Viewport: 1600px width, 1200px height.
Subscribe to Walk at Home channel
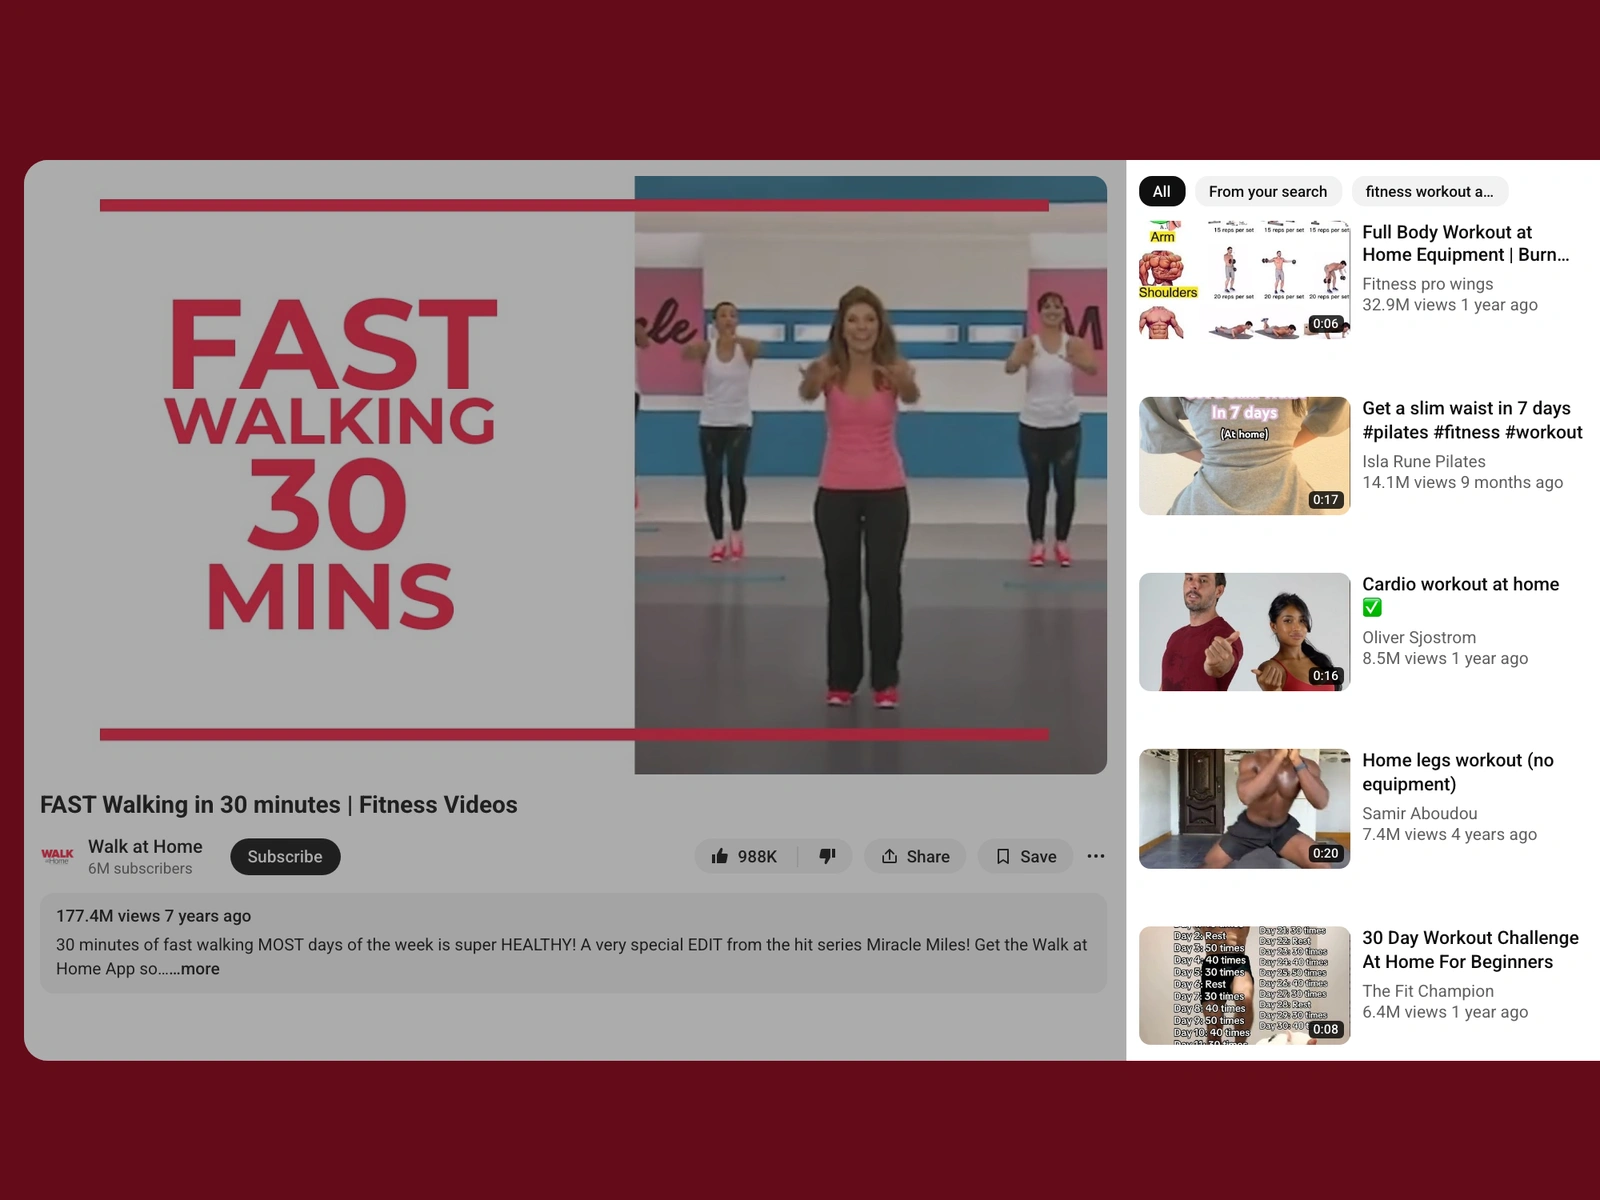[x=285, y=856]
